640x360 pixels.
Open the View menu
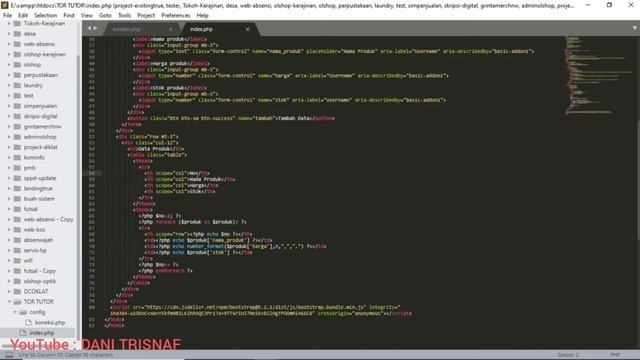87,15
